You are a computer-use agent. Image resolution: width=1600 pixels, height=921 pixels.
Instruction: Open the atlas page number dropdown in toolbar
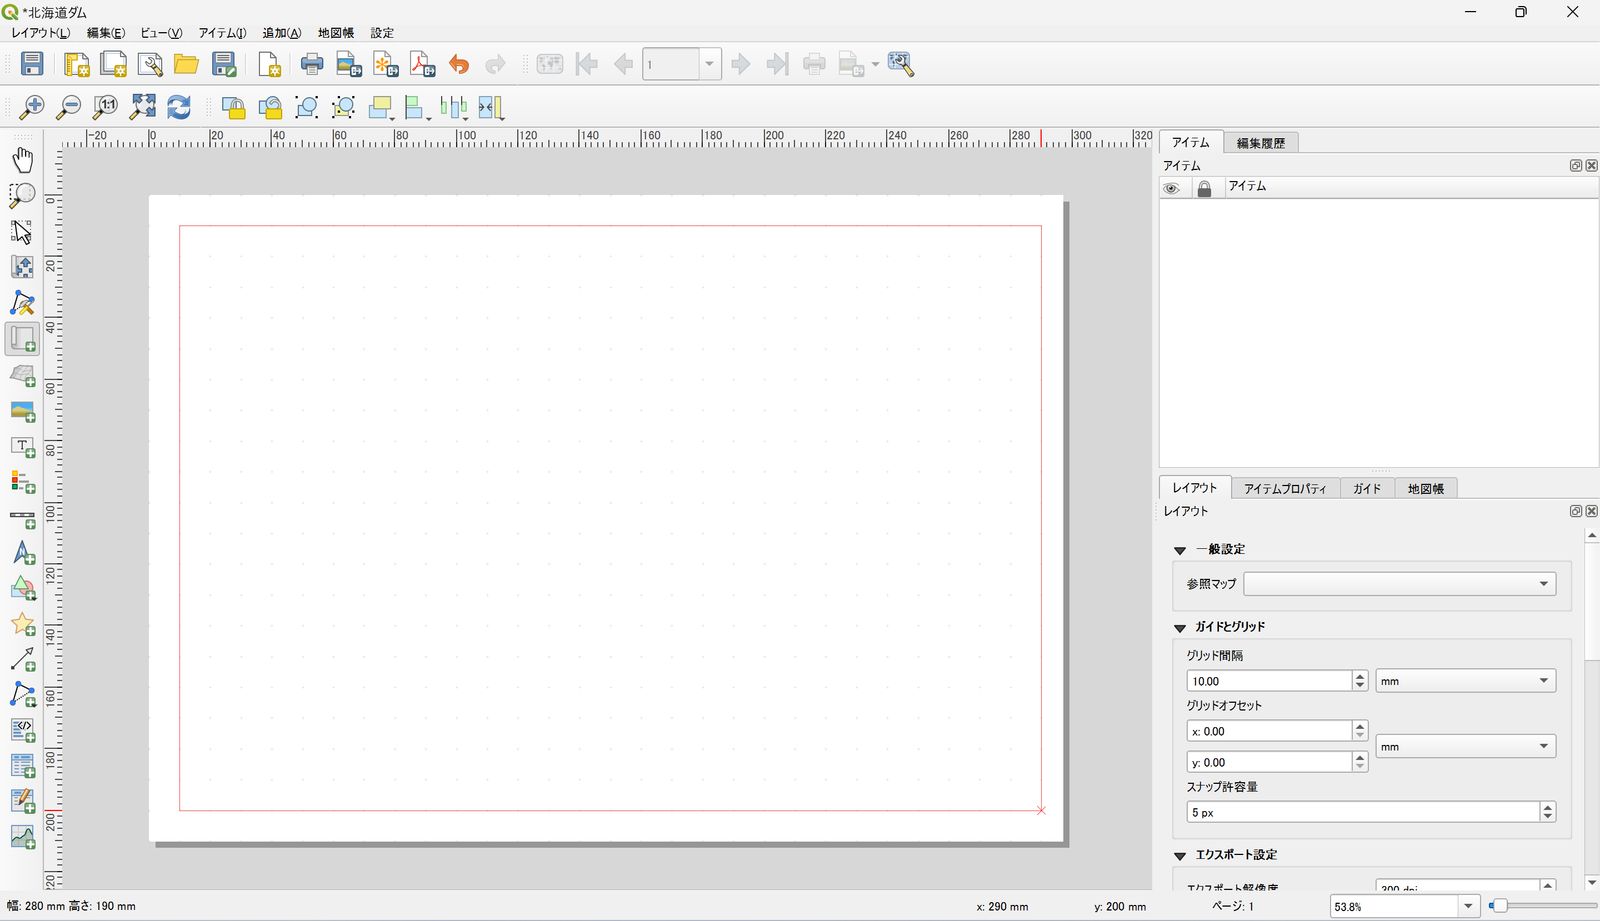pos(709,64)
